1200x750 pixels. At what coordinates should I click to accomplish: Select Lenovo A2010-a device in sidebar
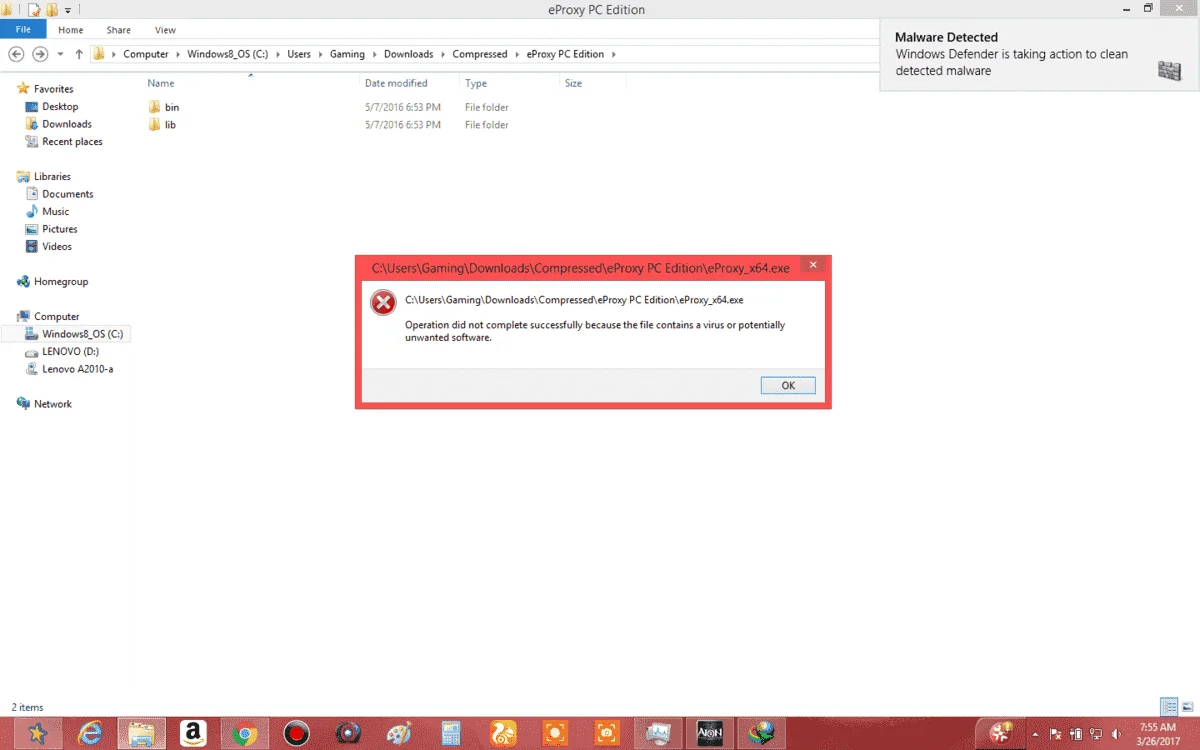click(77, 369)
